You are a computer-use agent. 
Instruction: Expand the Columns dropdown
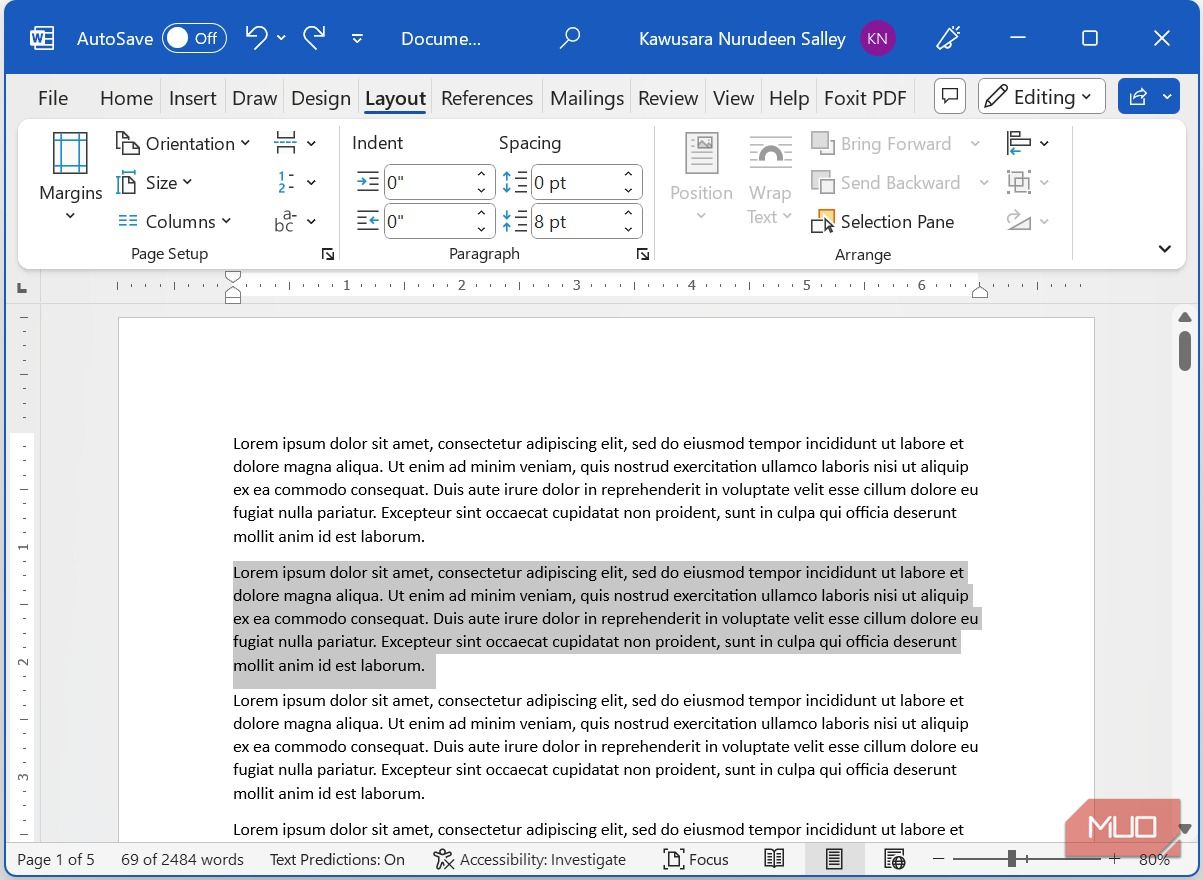[175, 221]
